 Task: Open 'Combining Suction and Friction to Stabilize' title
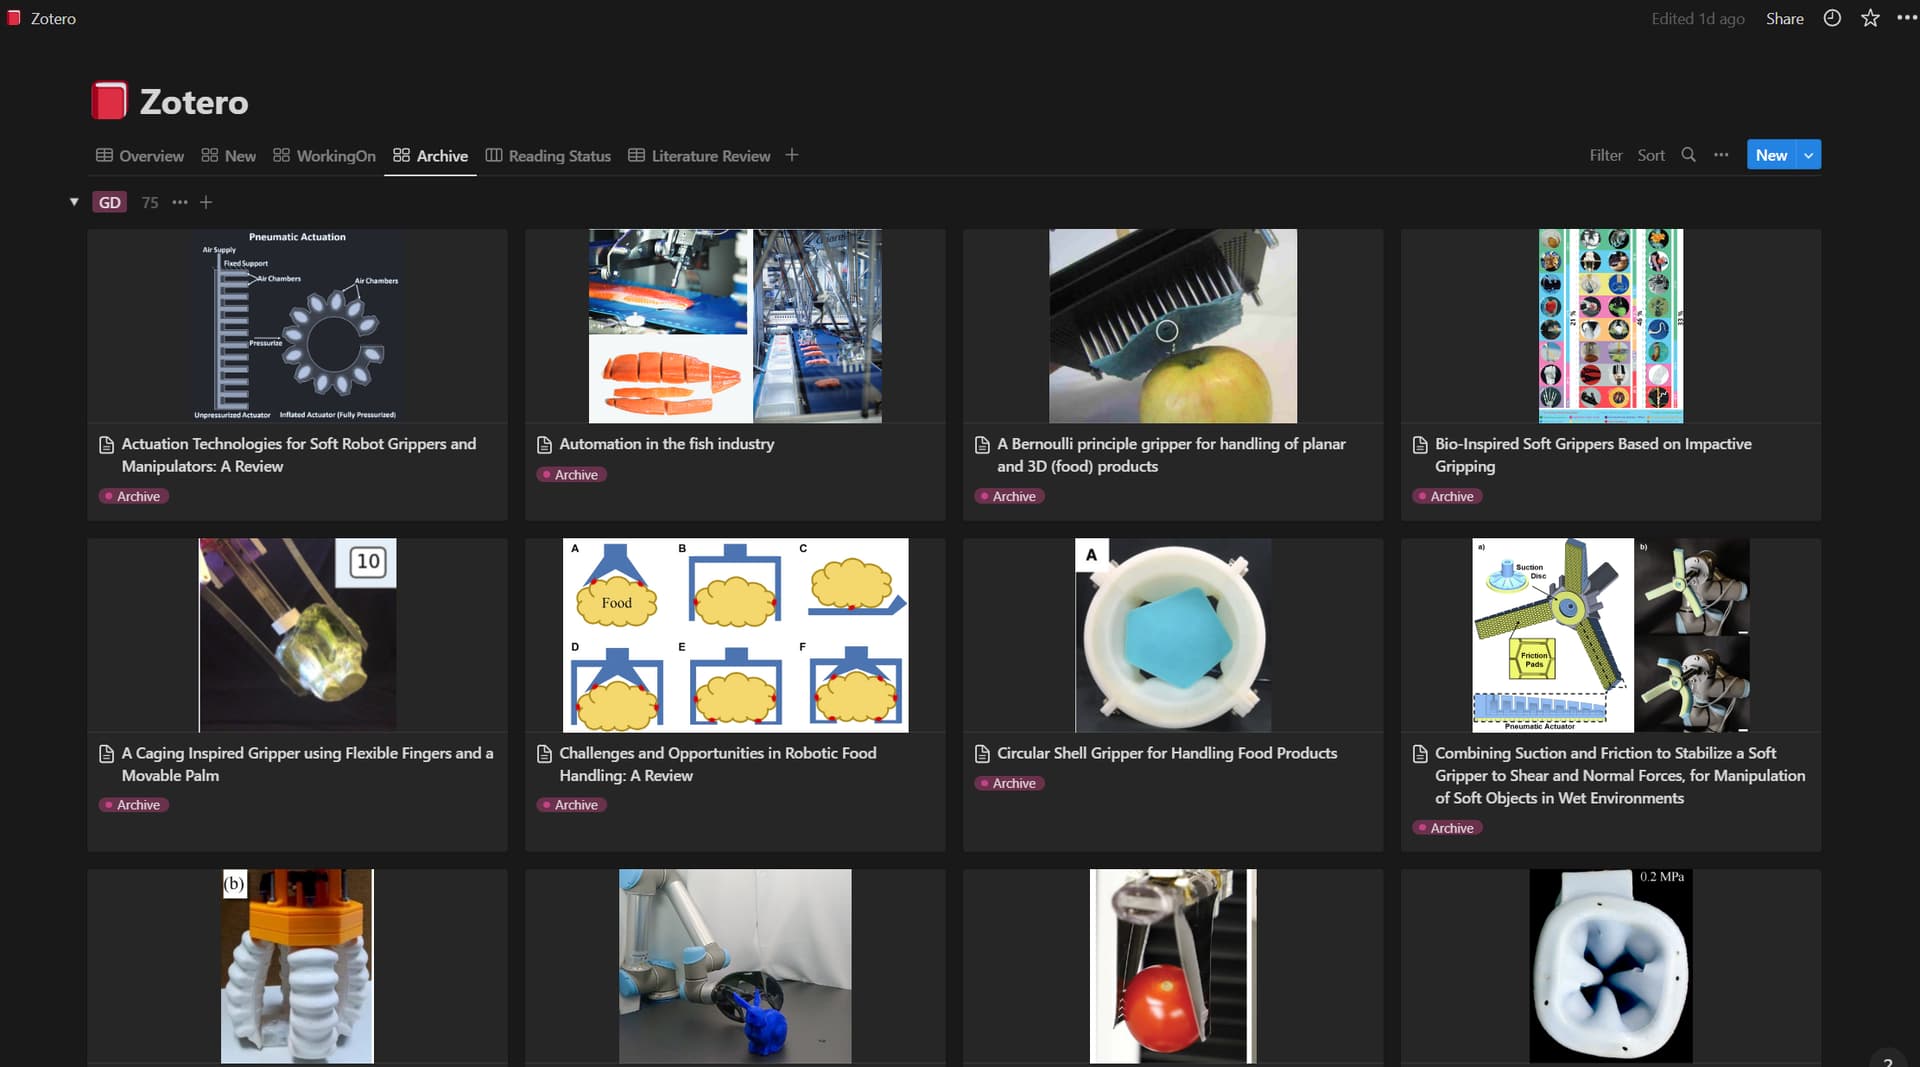[1620, 775]
